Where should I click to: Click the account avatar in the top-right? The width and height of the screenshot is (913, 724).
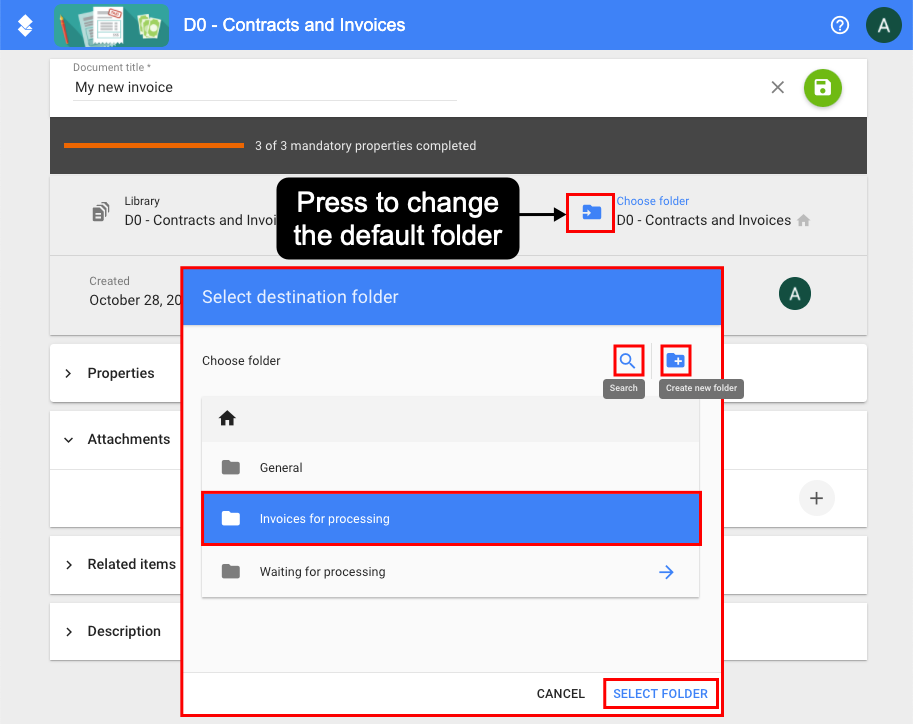[883, 25]
